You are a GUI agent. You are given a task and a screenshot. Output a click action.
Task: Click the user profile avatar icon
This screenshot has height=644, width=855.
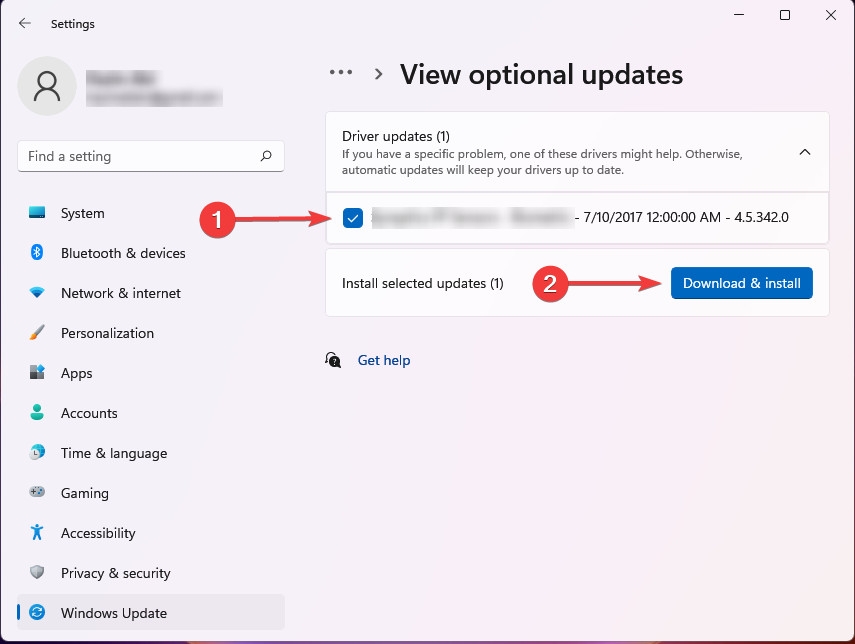47,86
